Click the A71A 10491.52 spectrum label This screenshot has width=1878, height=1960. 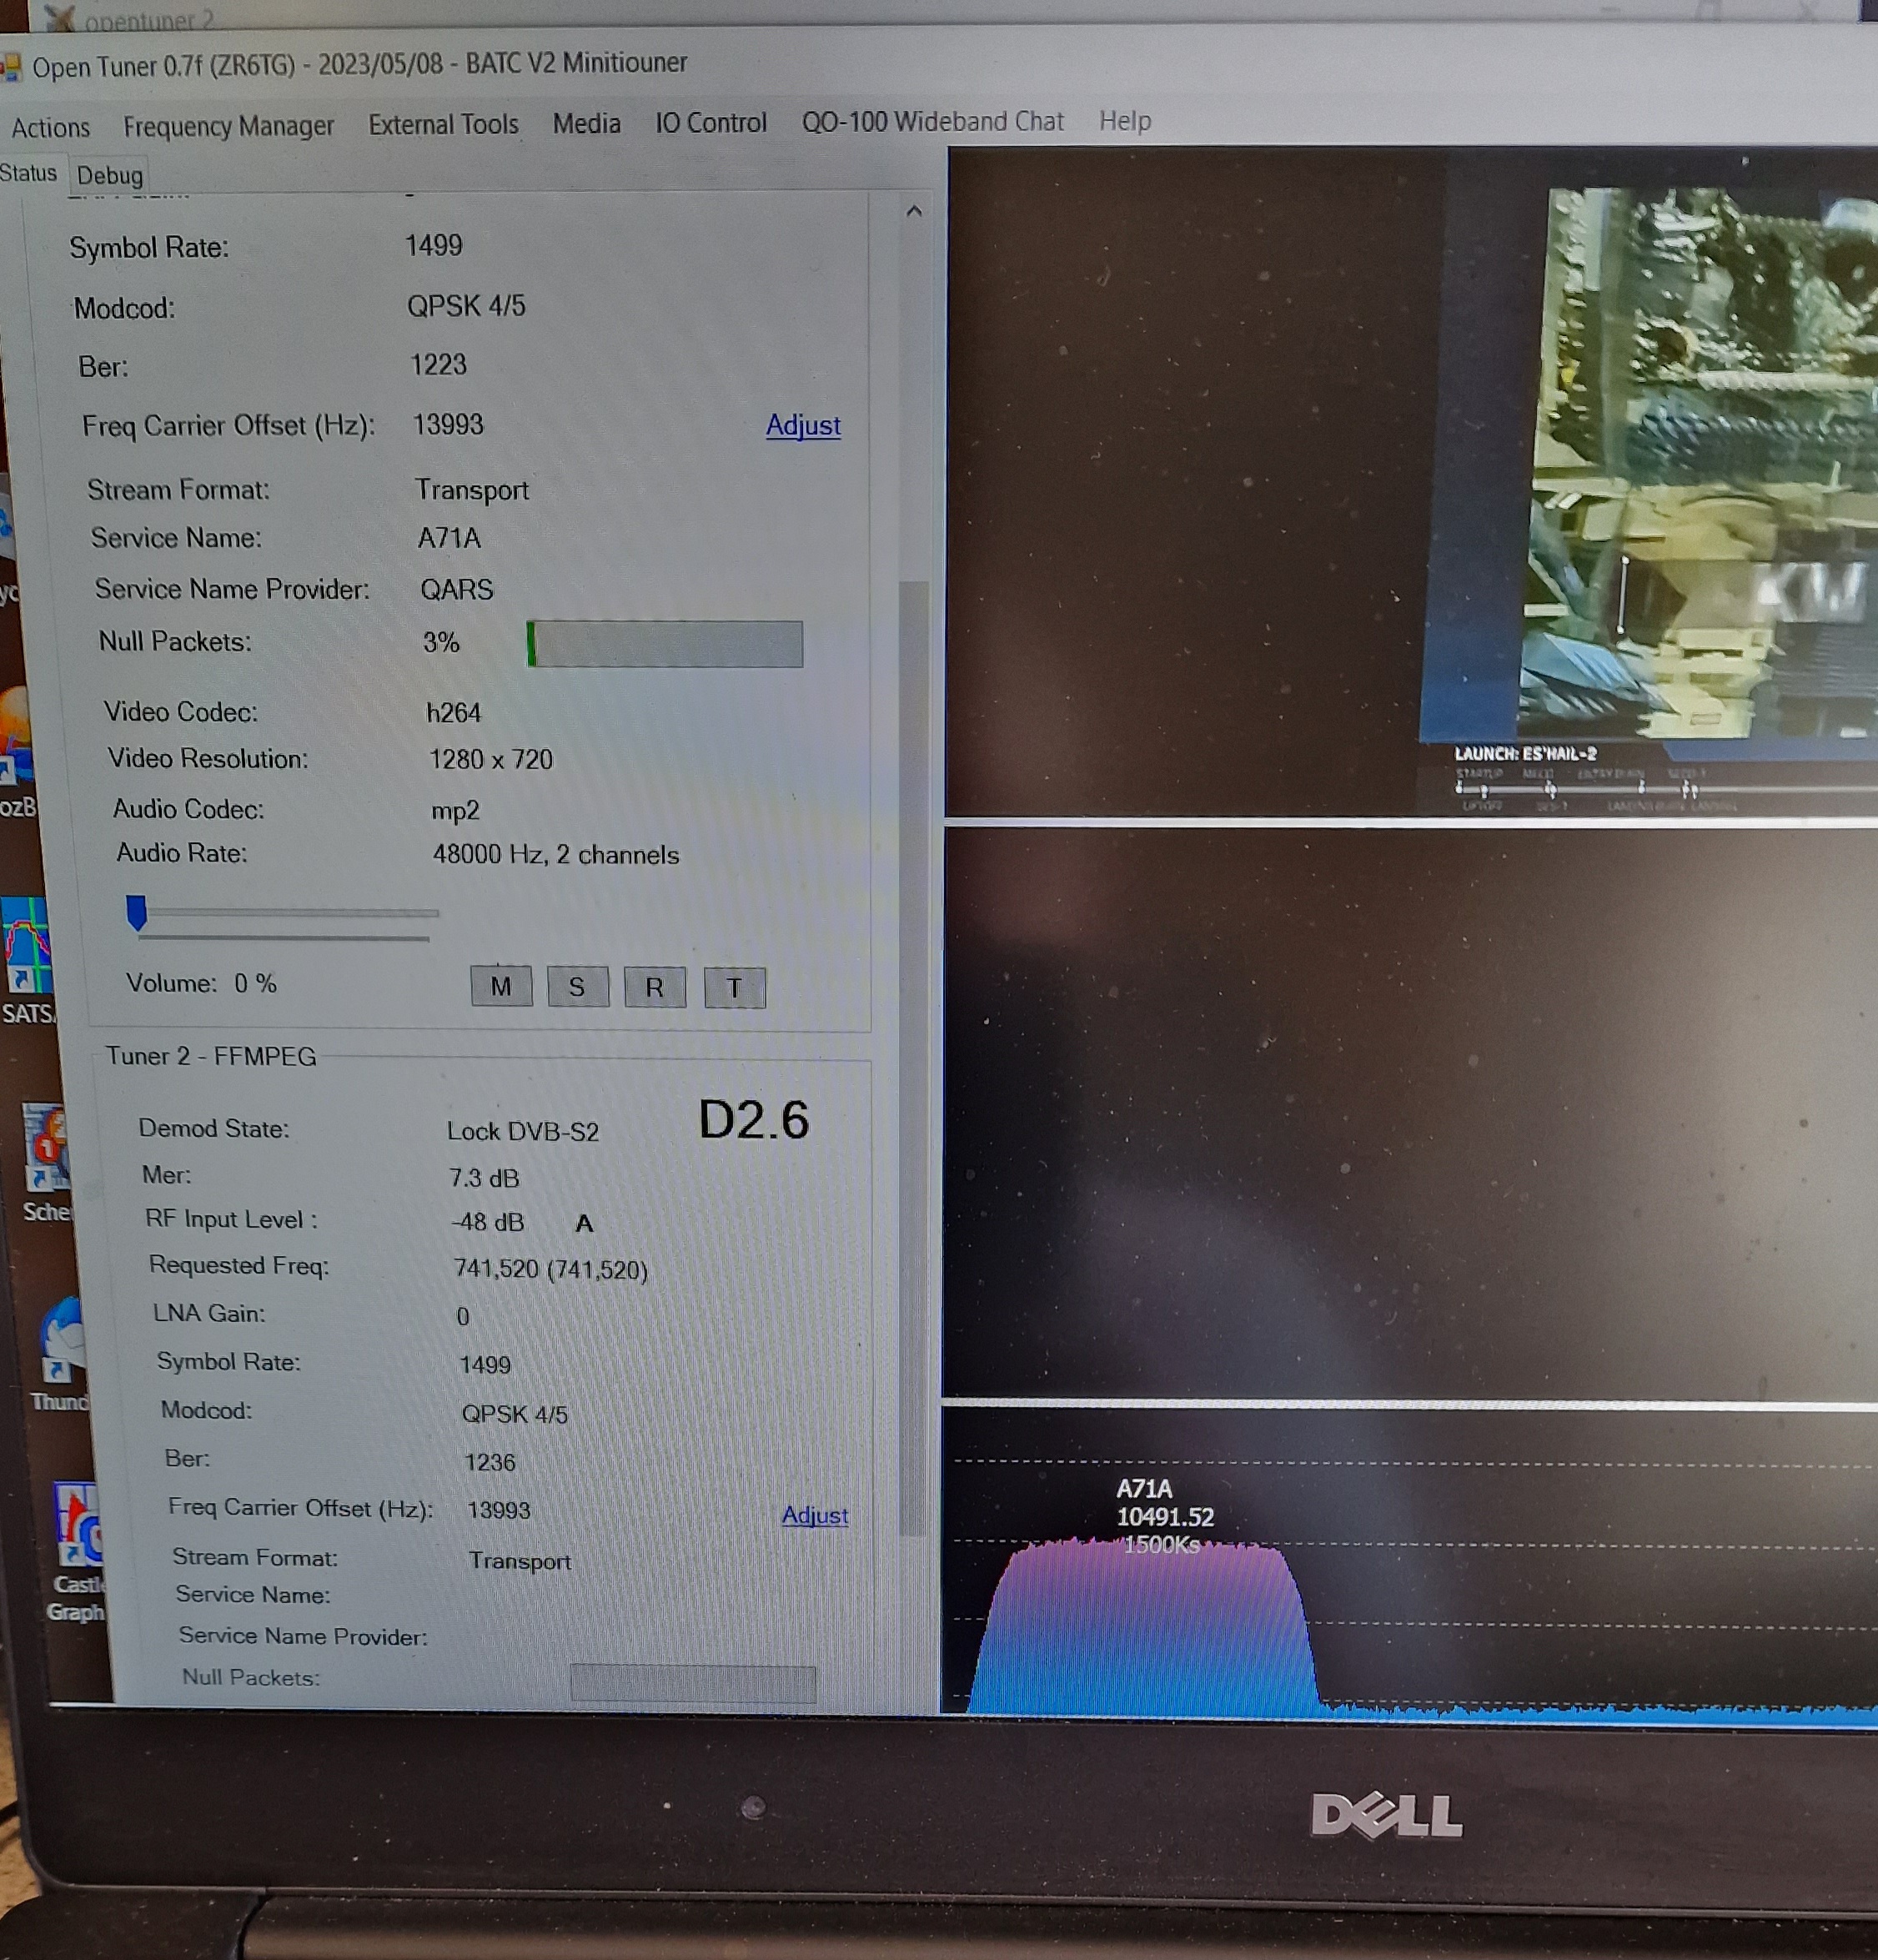pyautogui.click(x=1165, y=1517)
